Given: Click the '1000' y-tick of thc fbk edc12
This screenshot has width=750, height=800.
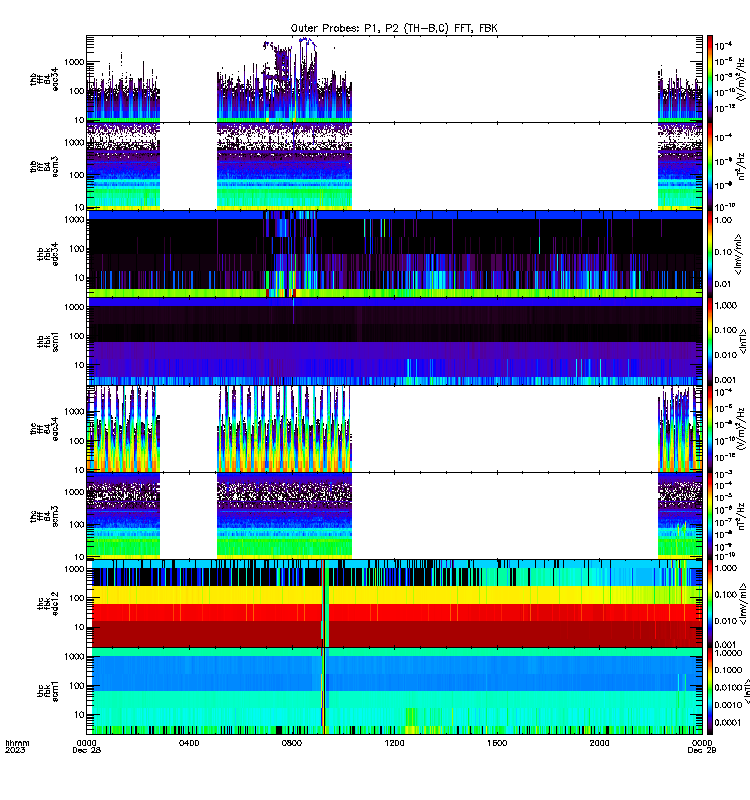Looking at the screenshot, I should (x=74, y=569).
